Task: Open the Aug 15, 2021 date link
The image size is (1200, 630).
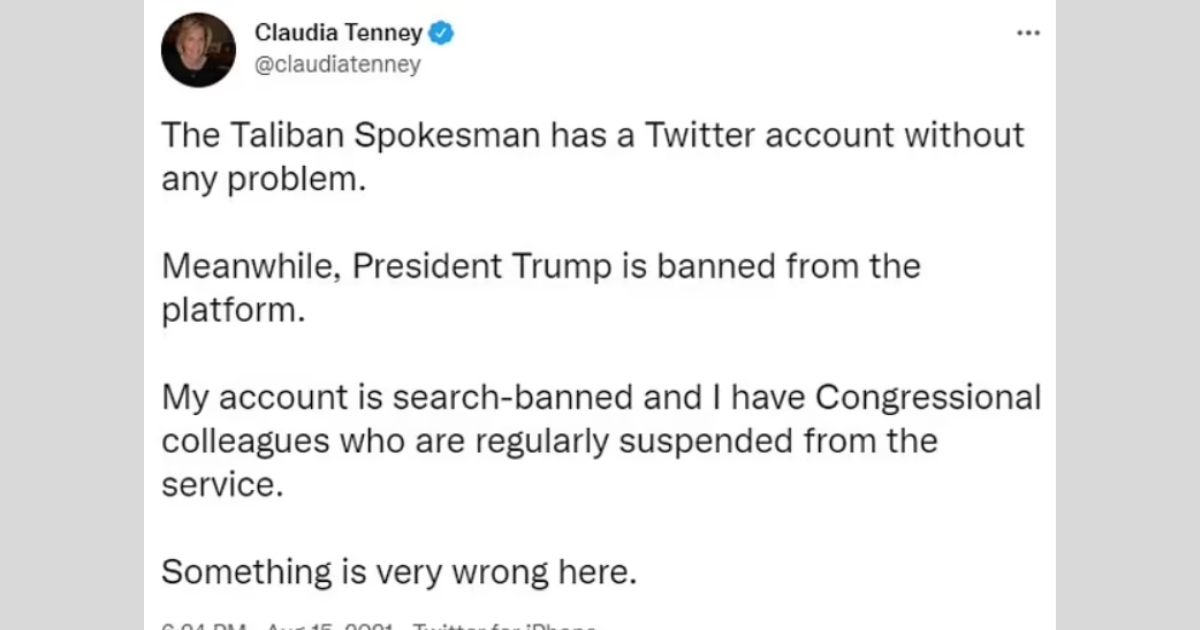Action: (332, 626)
